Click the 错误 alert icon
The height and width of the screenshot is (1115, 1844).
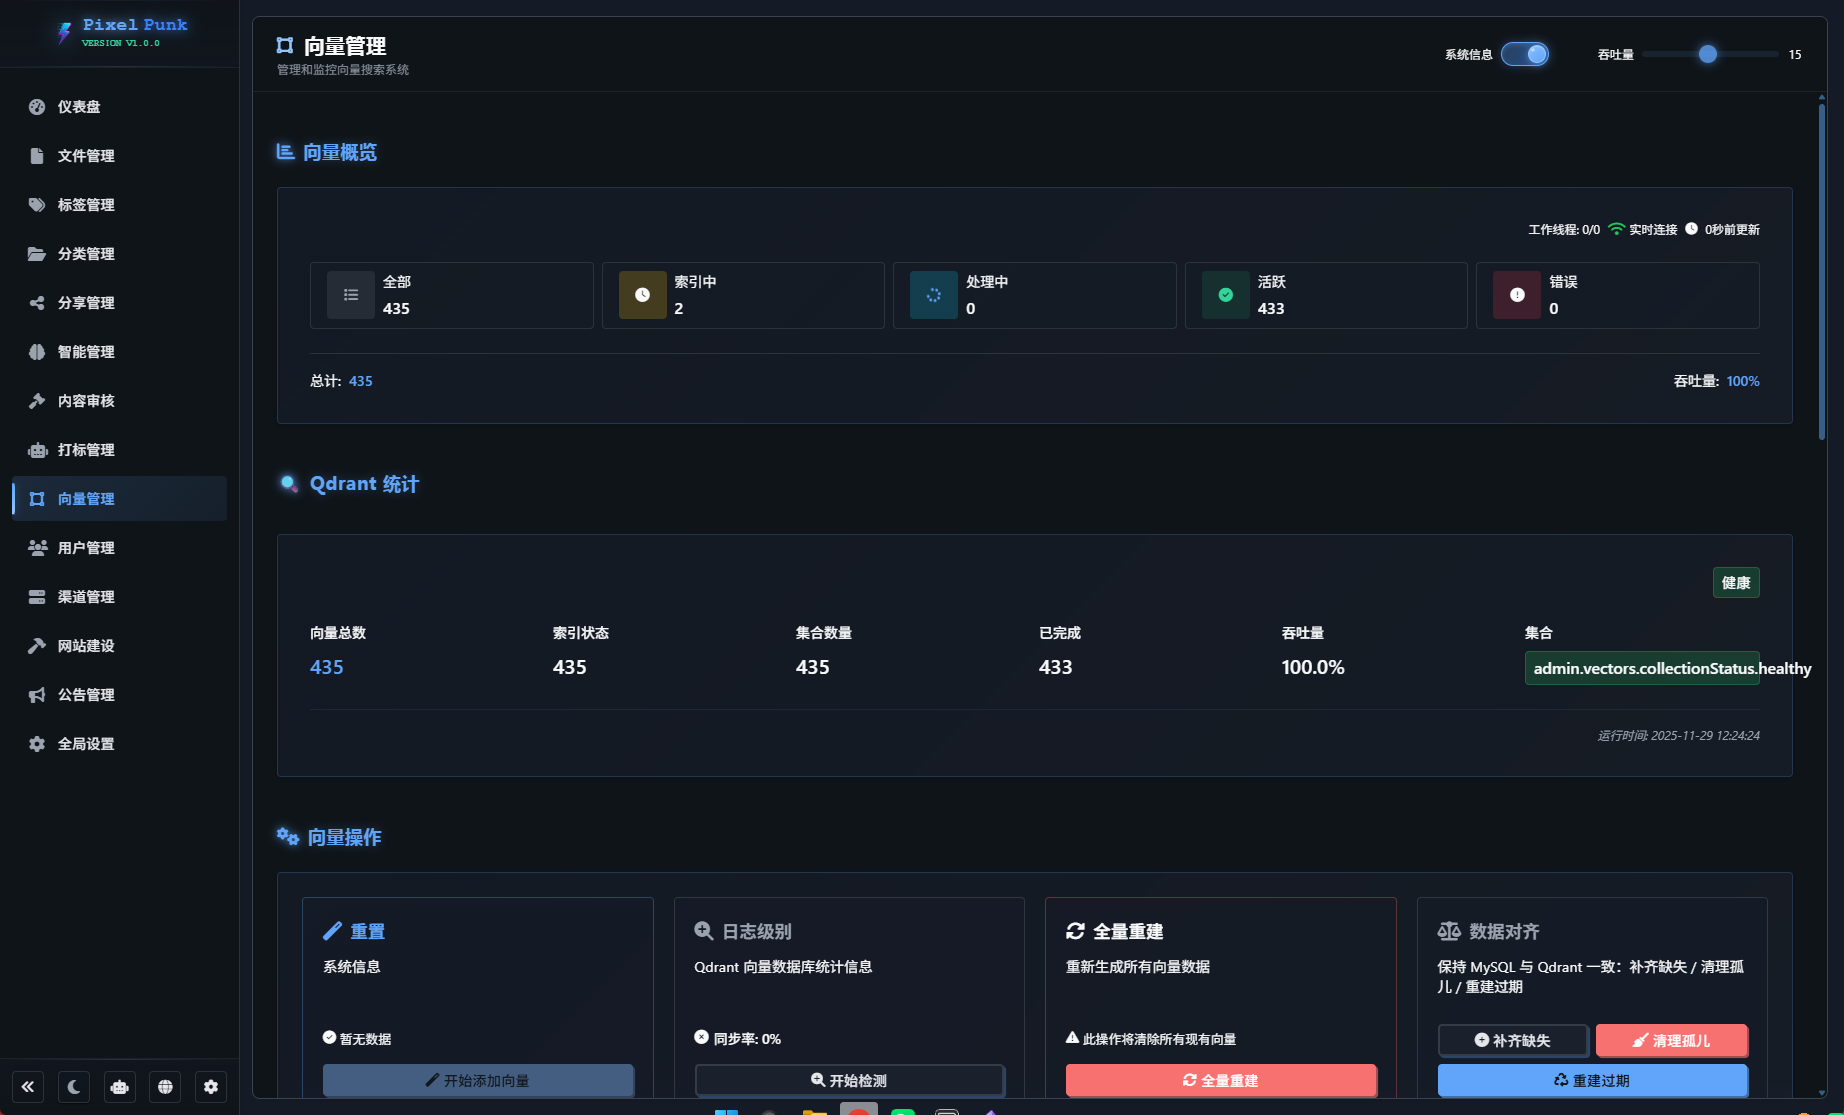point(1517,295)
